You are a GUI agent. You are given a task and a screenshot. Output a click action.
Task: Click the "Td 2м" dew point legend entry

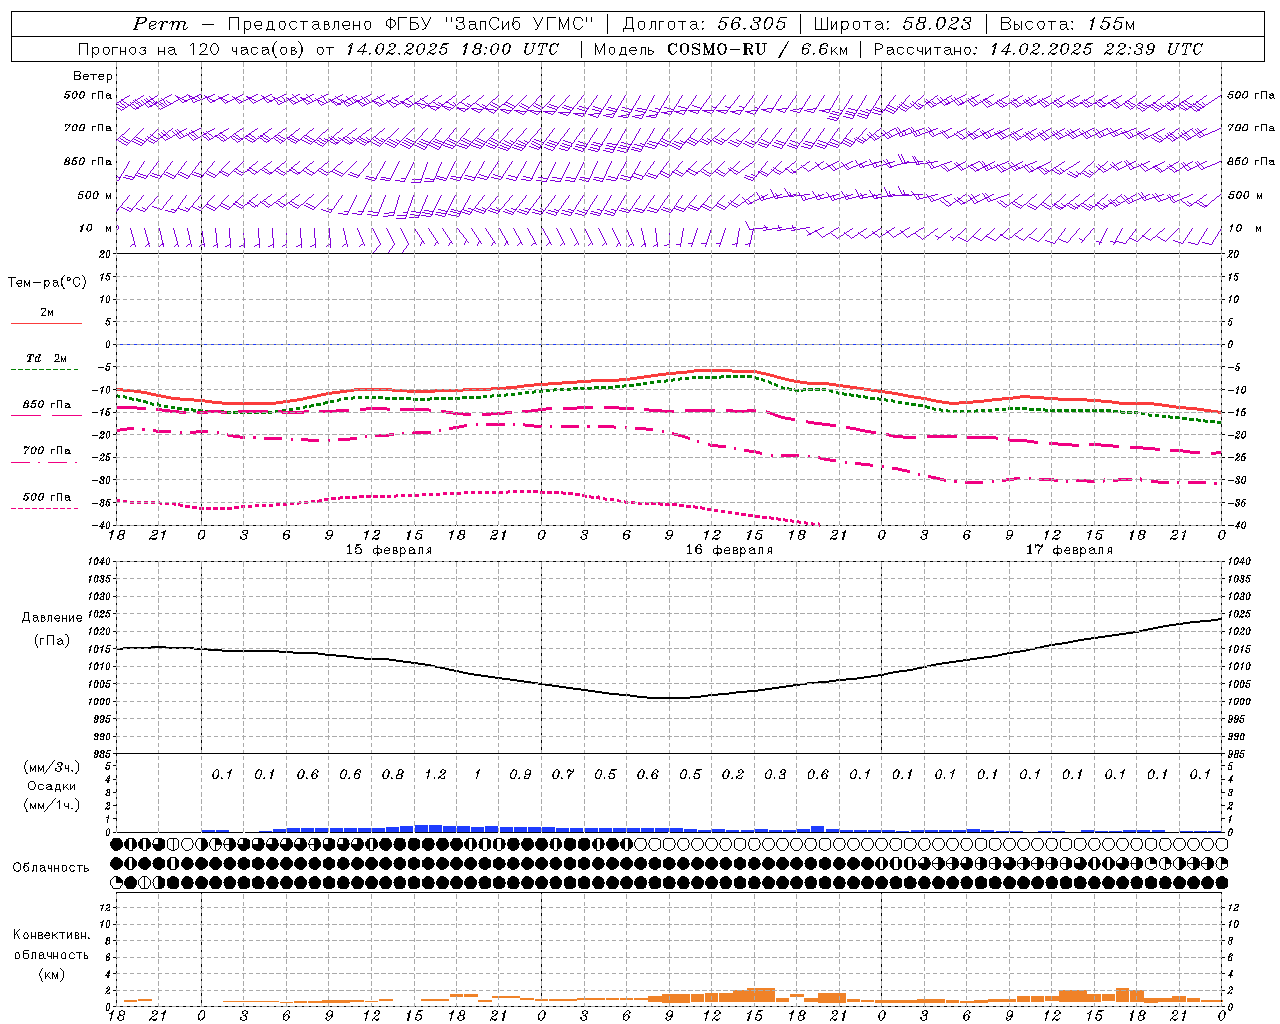coord(47,358)
